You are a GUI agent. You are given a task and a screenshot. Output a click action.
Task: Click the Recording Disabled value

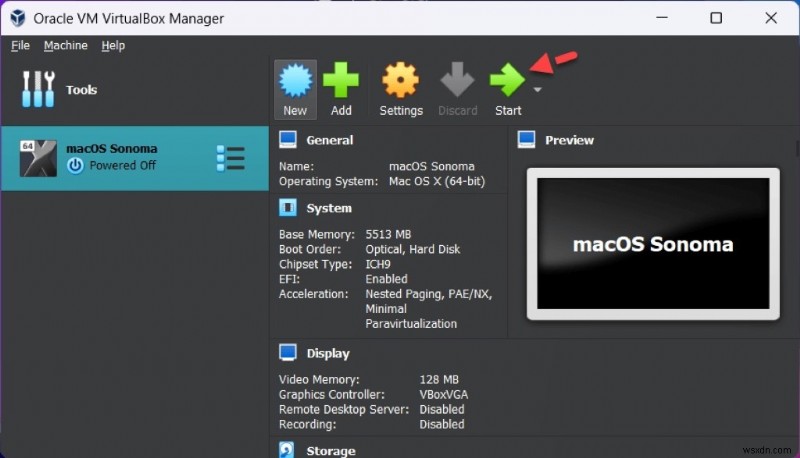442,424
